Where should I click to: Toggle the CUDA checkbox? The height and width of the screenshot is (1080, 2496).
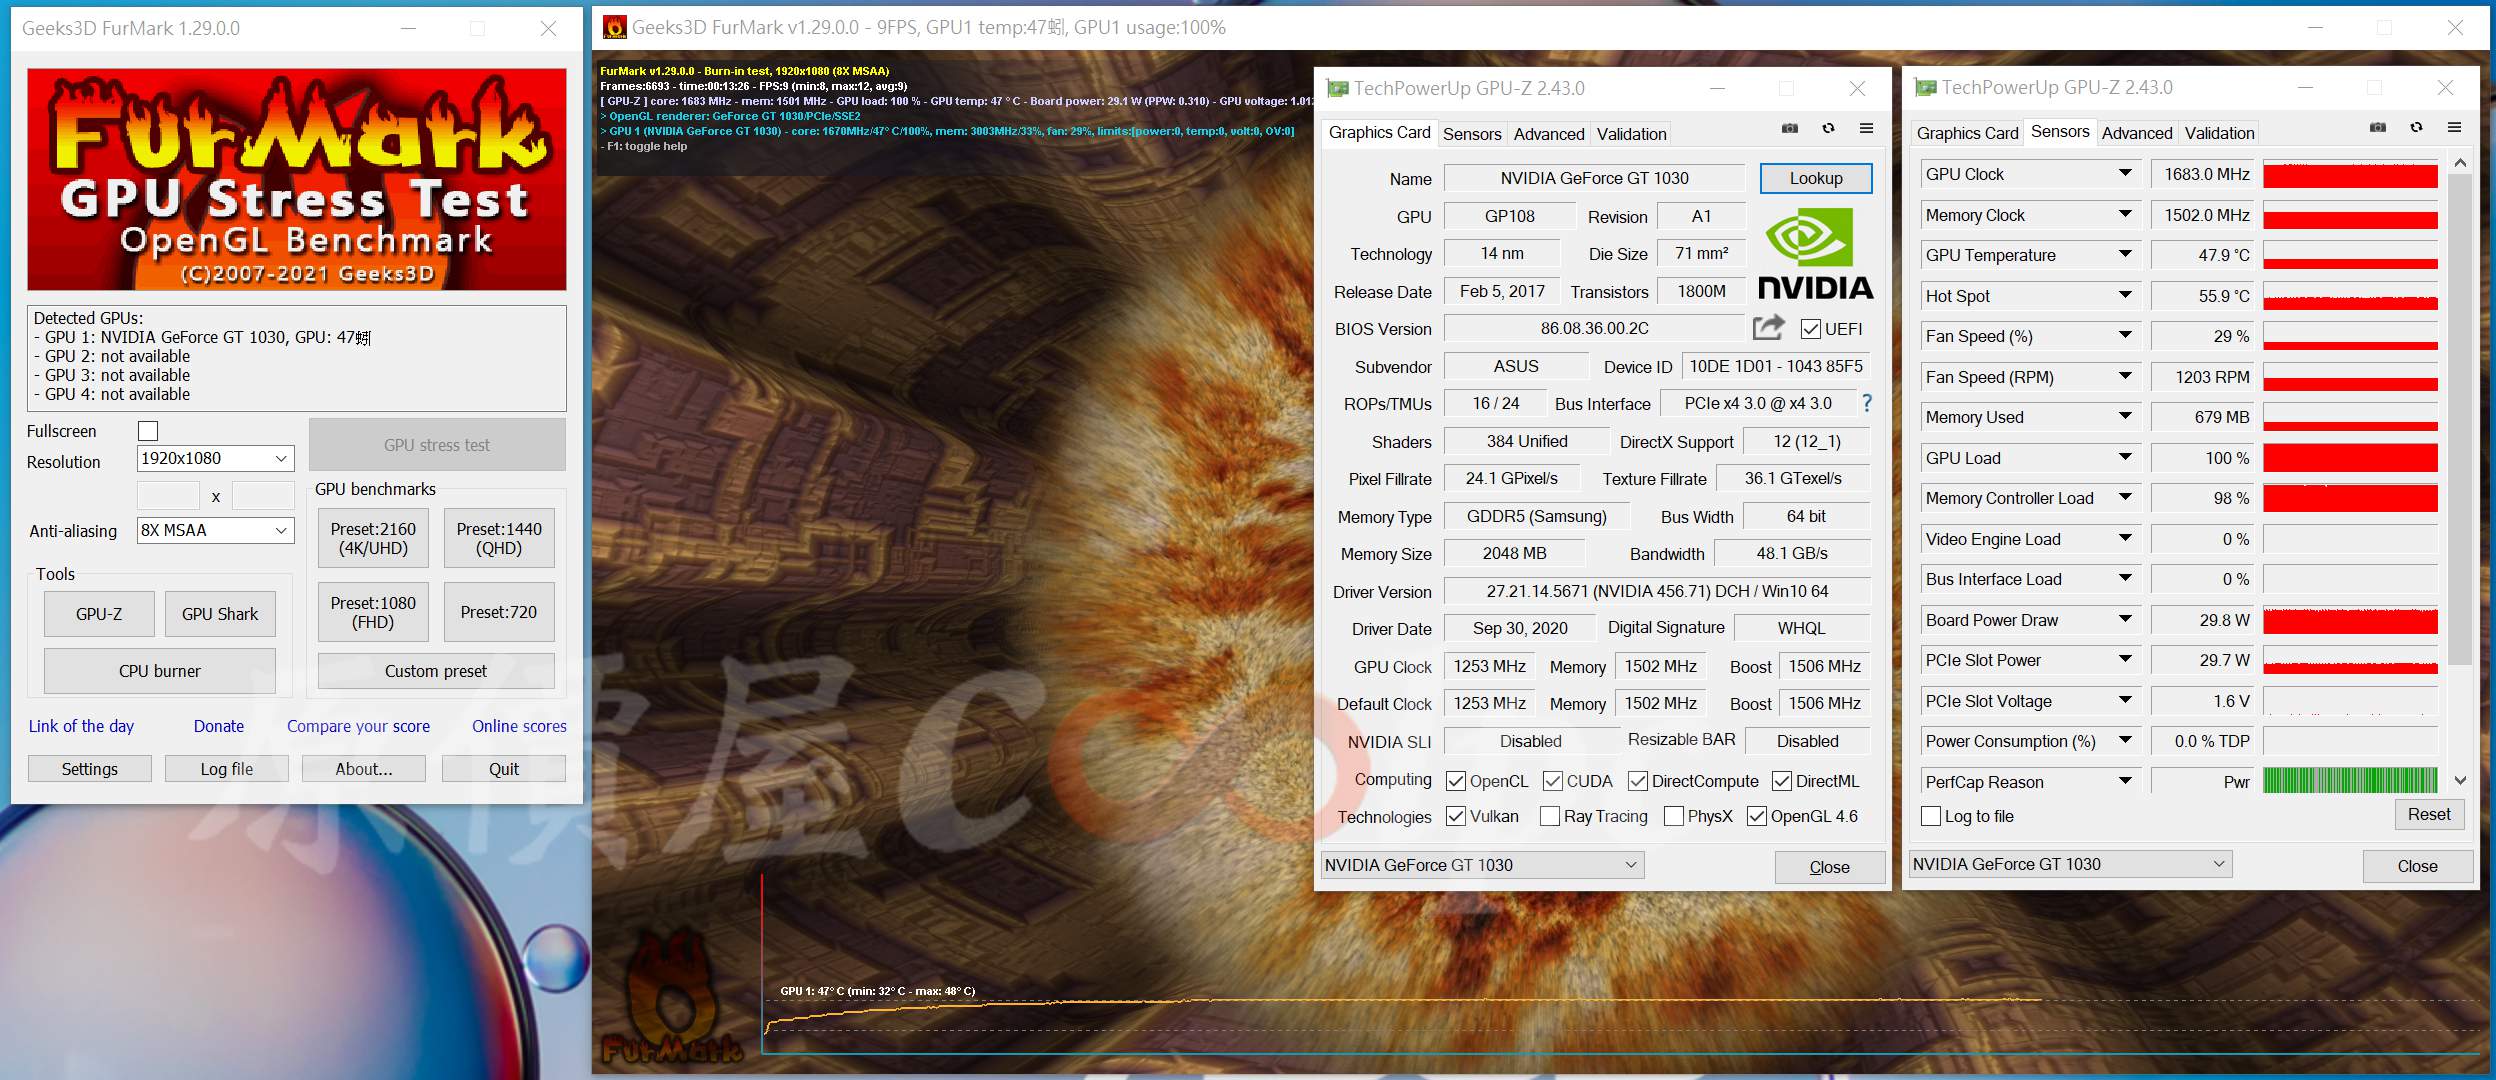coord(1553,781)
